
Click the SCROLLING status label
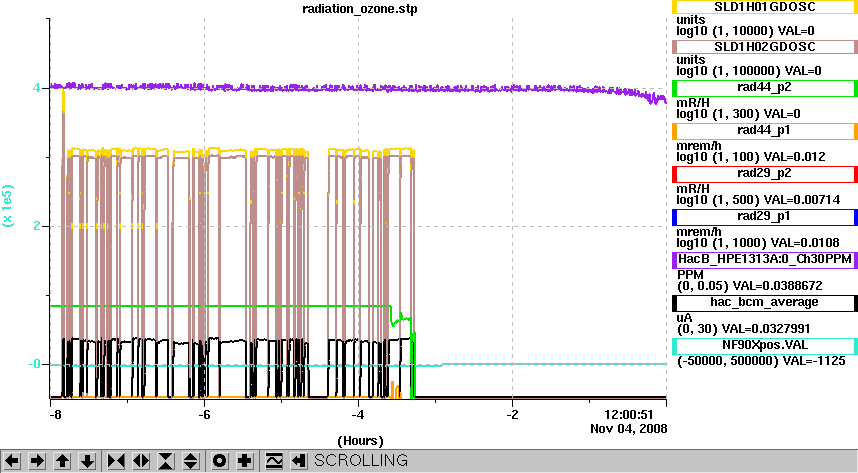click(x=361, y=460)
